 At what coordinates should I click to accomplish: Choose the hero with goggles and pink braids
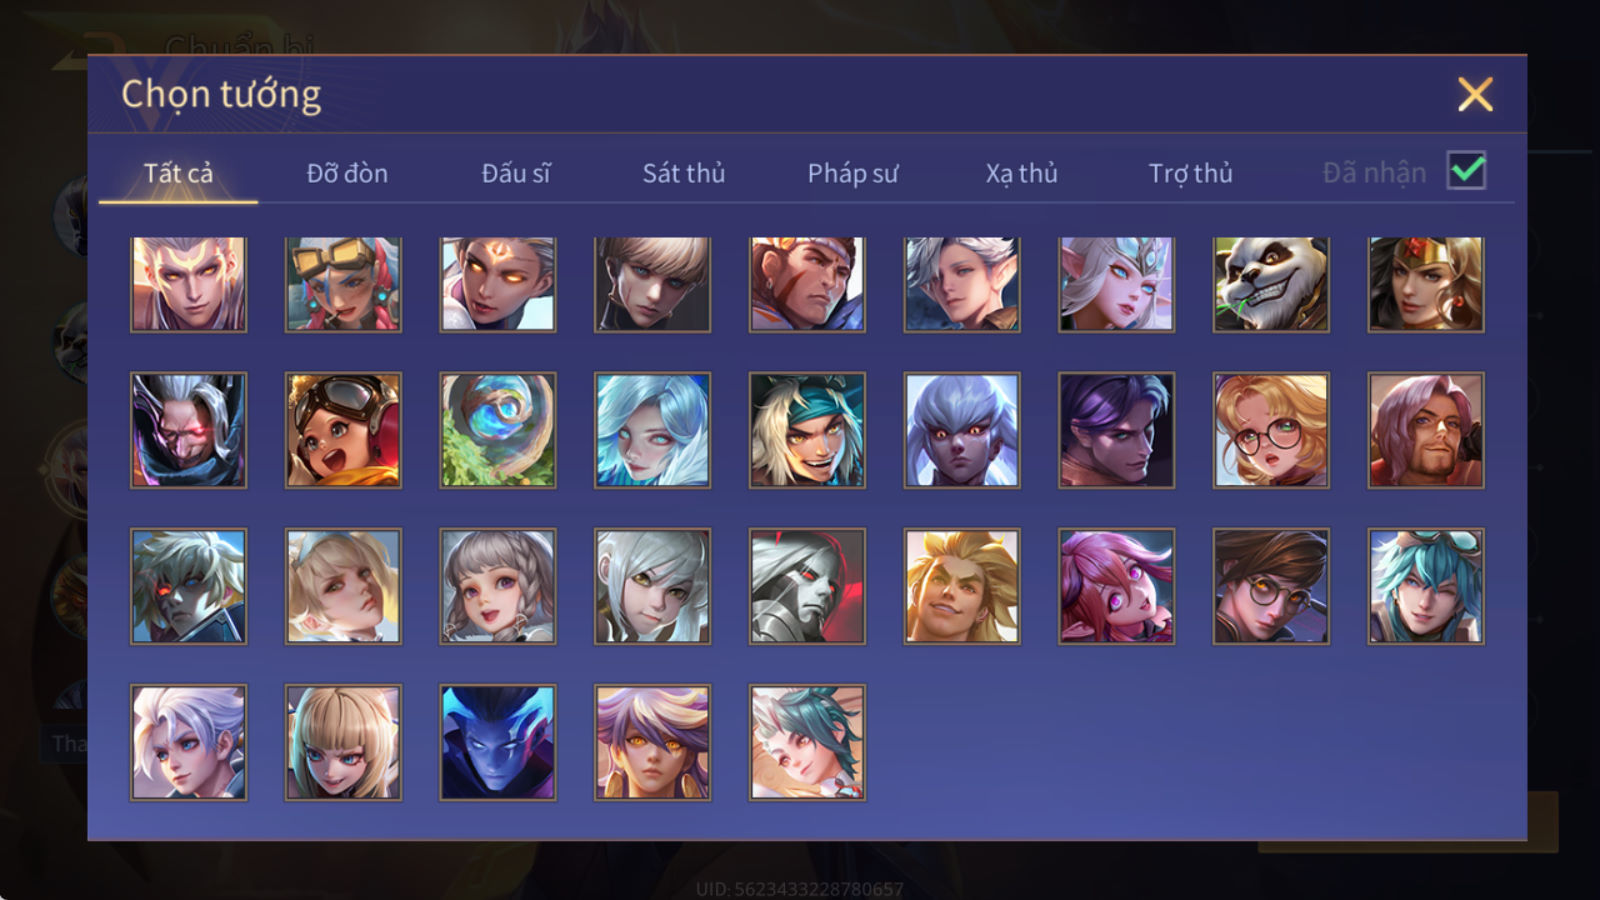tap(343, 284)
